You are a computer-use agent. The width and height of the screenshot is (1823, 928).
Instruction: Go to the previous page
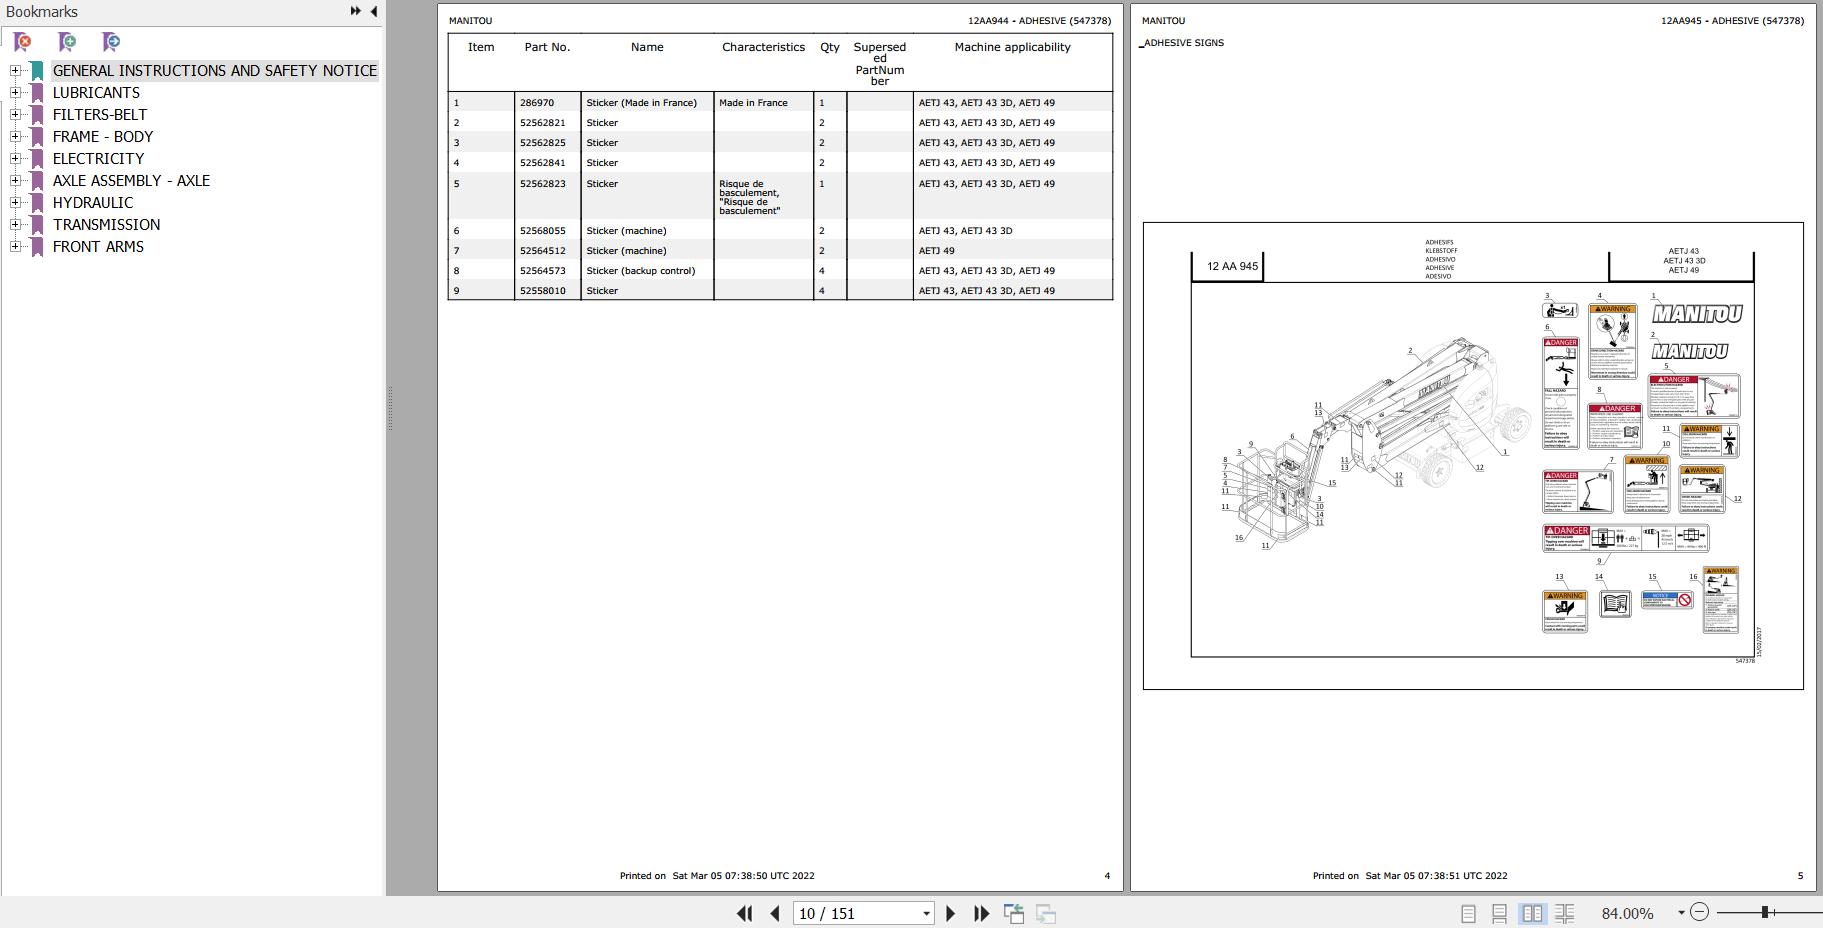775,913
